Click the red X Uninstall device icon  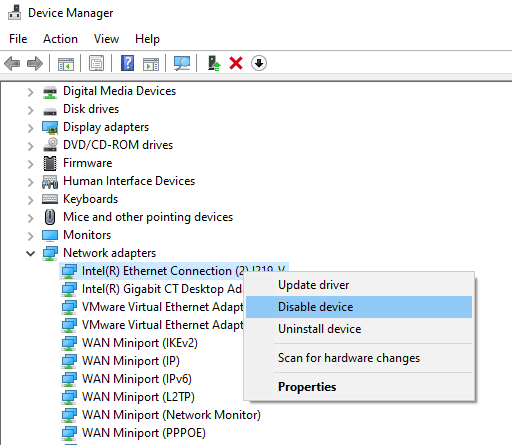point(236,63)
